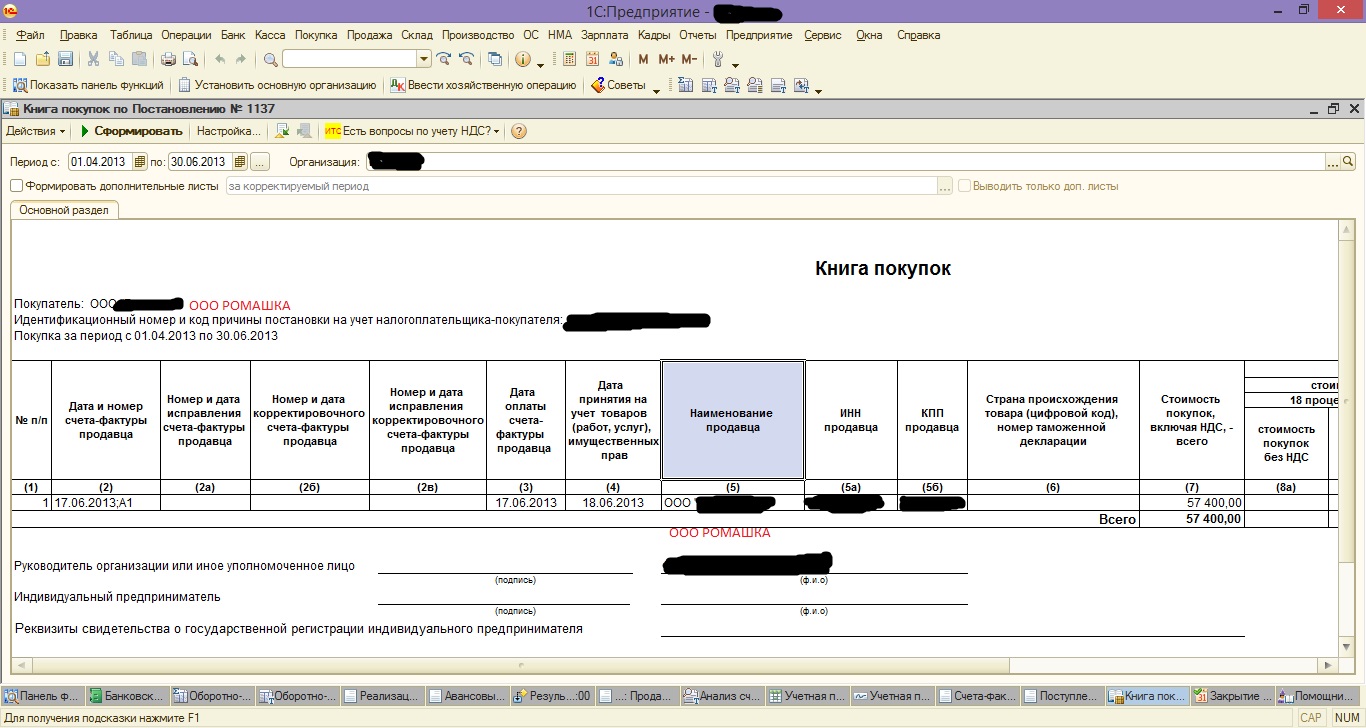Click the 'Настройка...' button
The height and width of the screenshot is (728, 1366).
pyautogui.click(x=228, y=131)
